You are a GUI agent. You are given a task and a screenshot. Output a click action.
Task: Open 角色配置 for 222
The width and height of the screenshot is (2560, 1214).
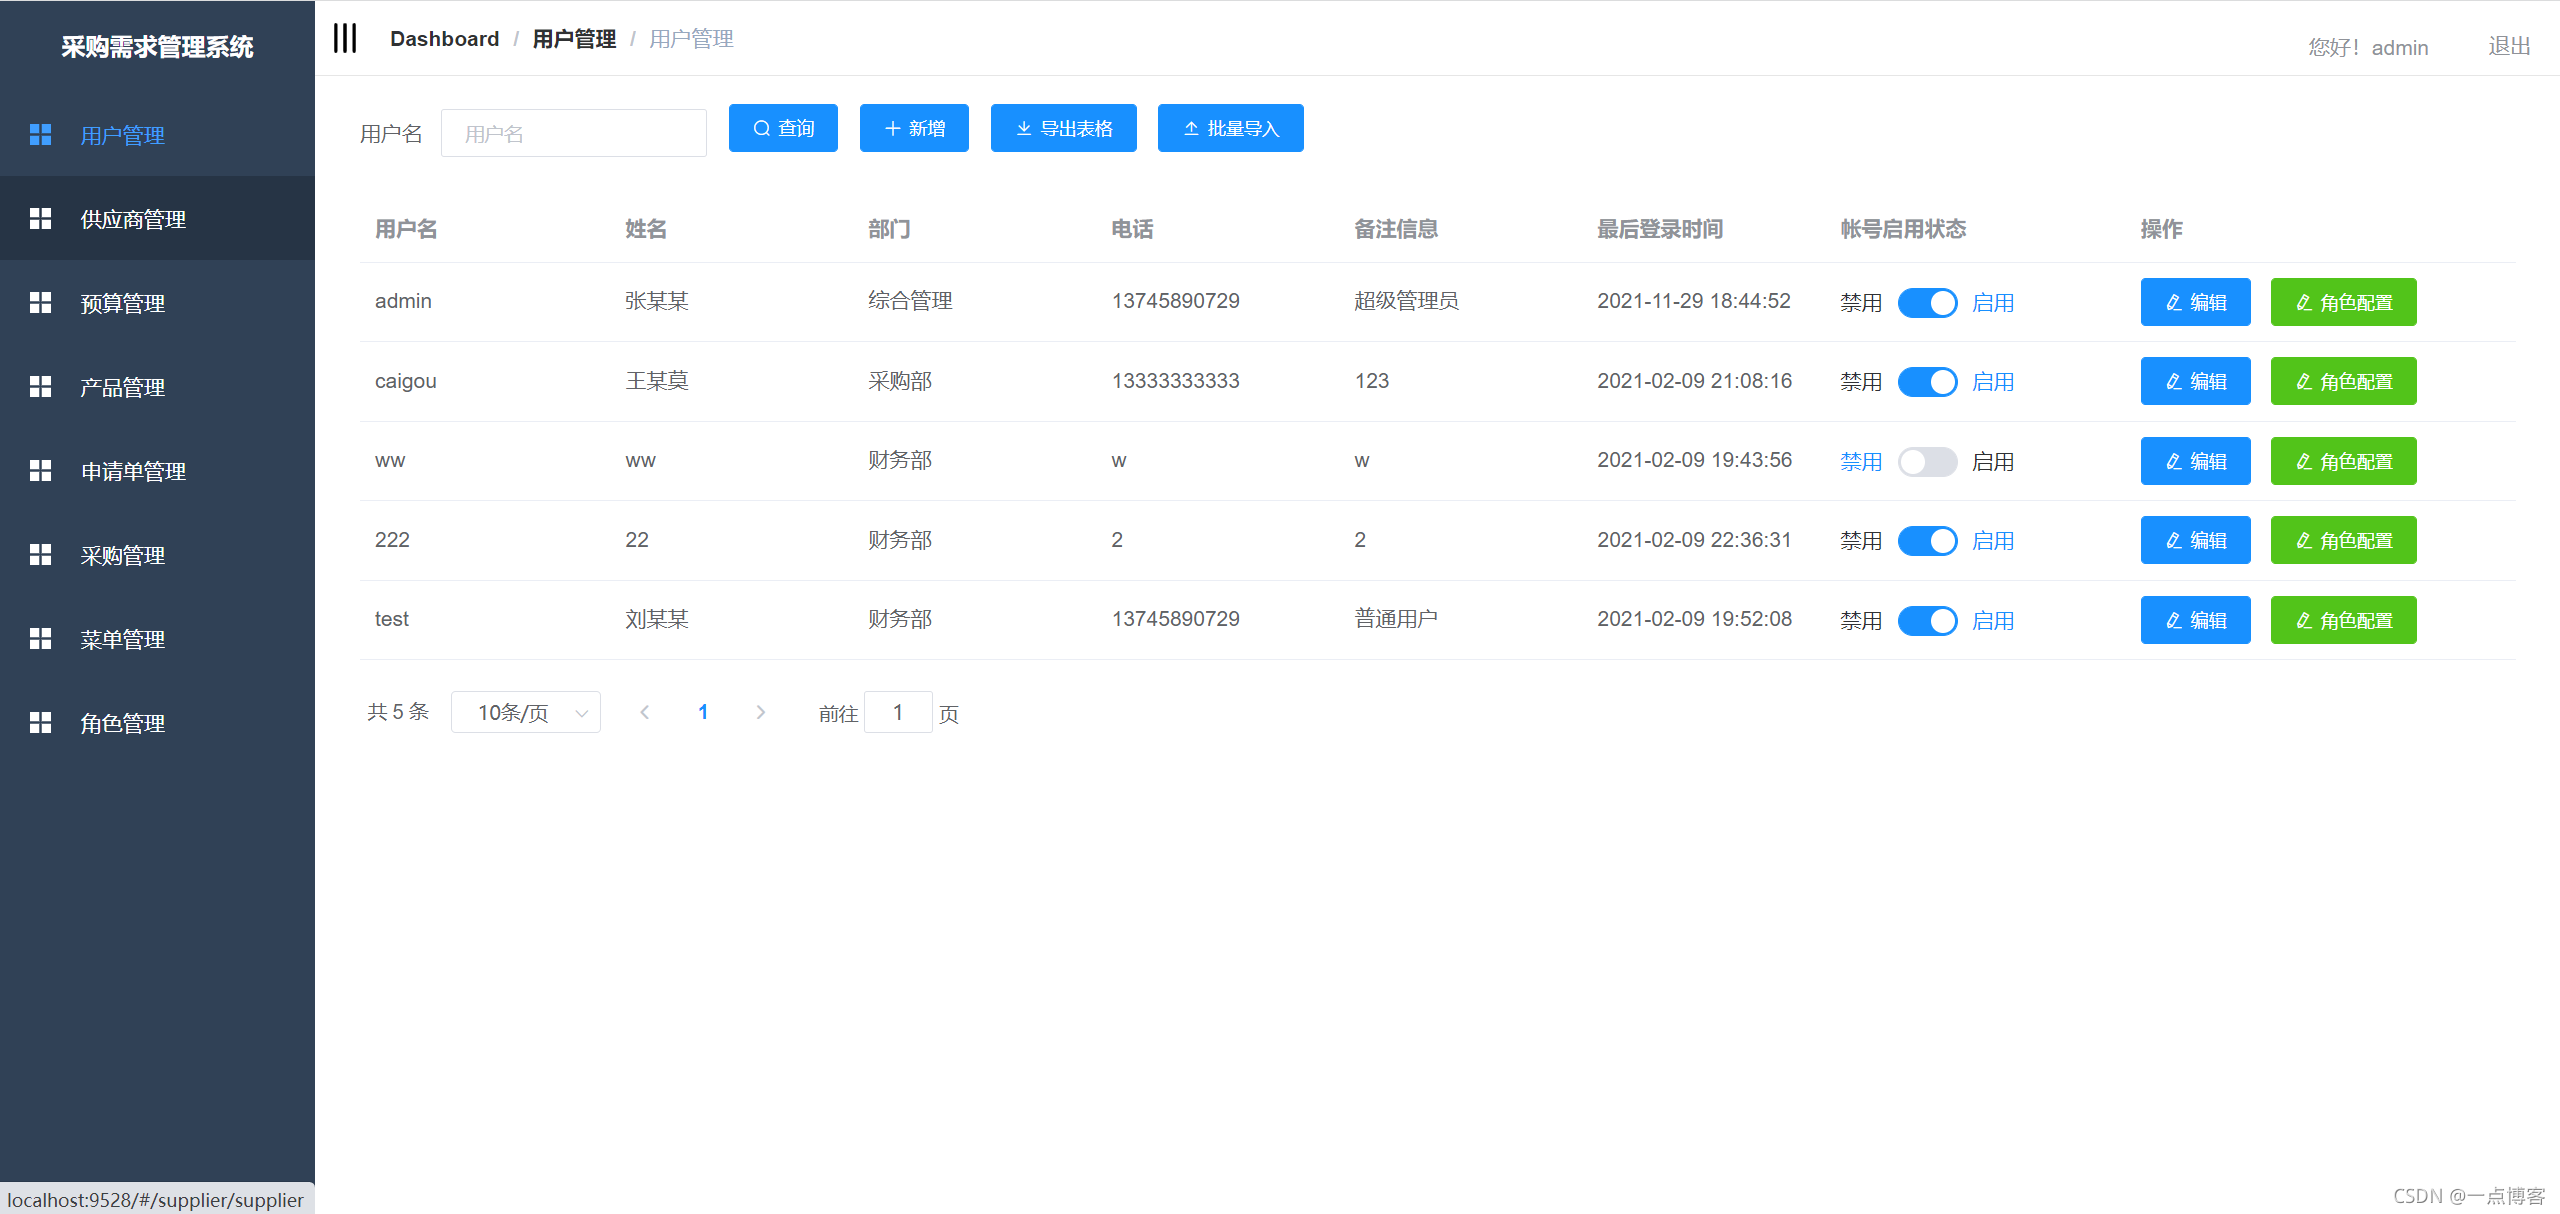(2343, 540)
